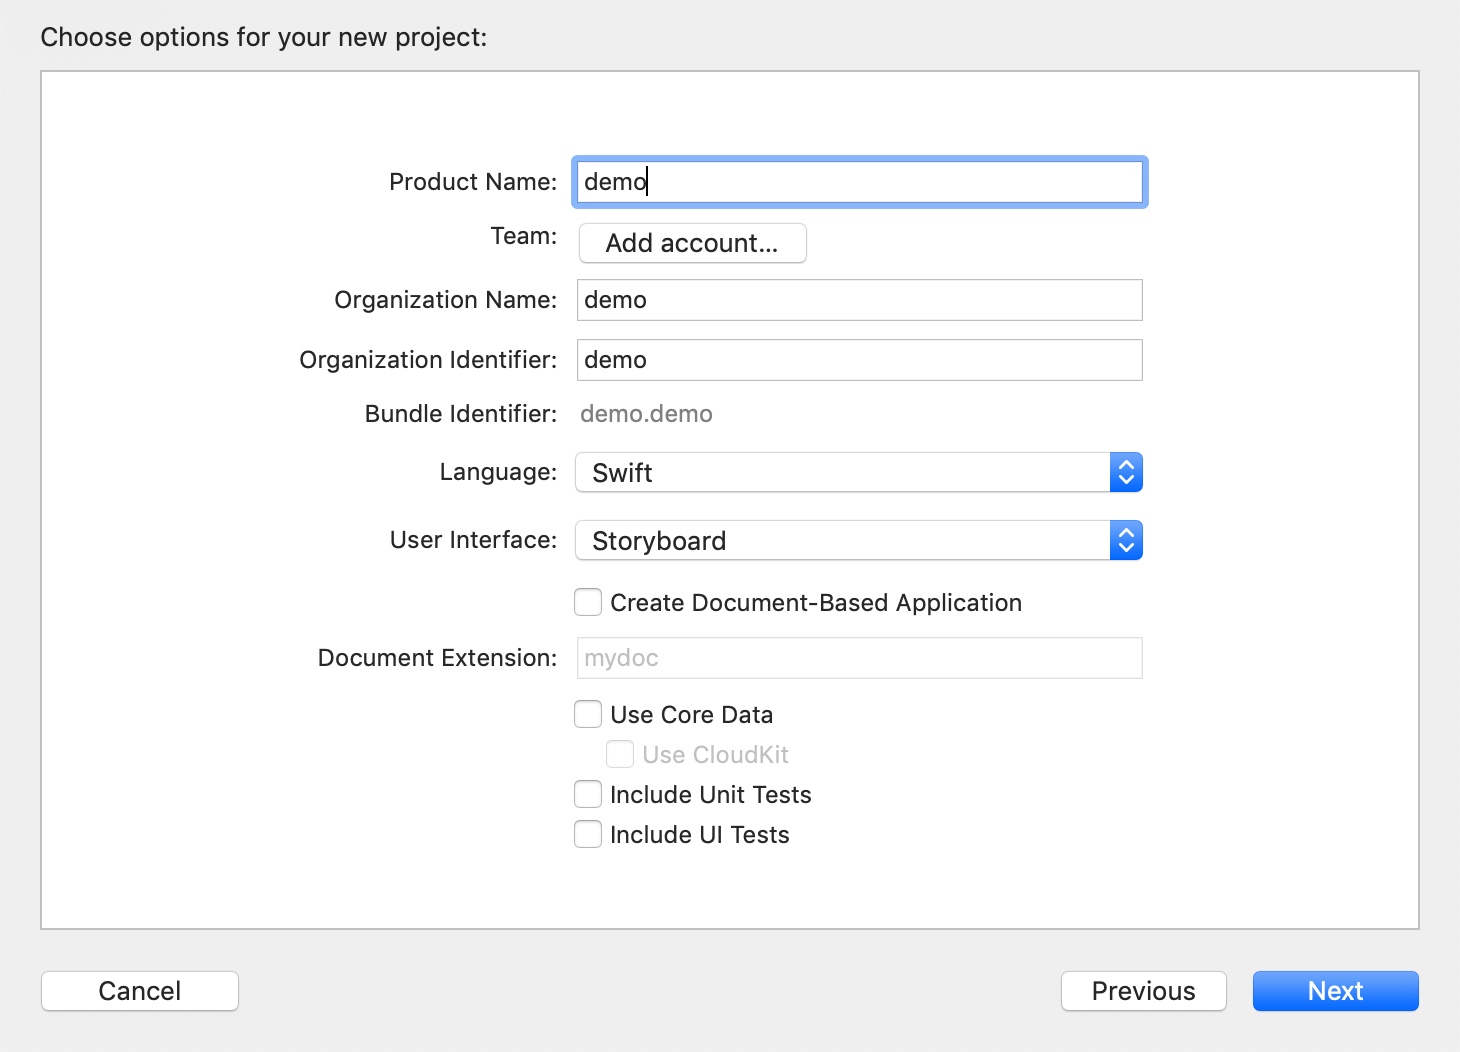Check the Use CloudKit option

coord(620,754)
